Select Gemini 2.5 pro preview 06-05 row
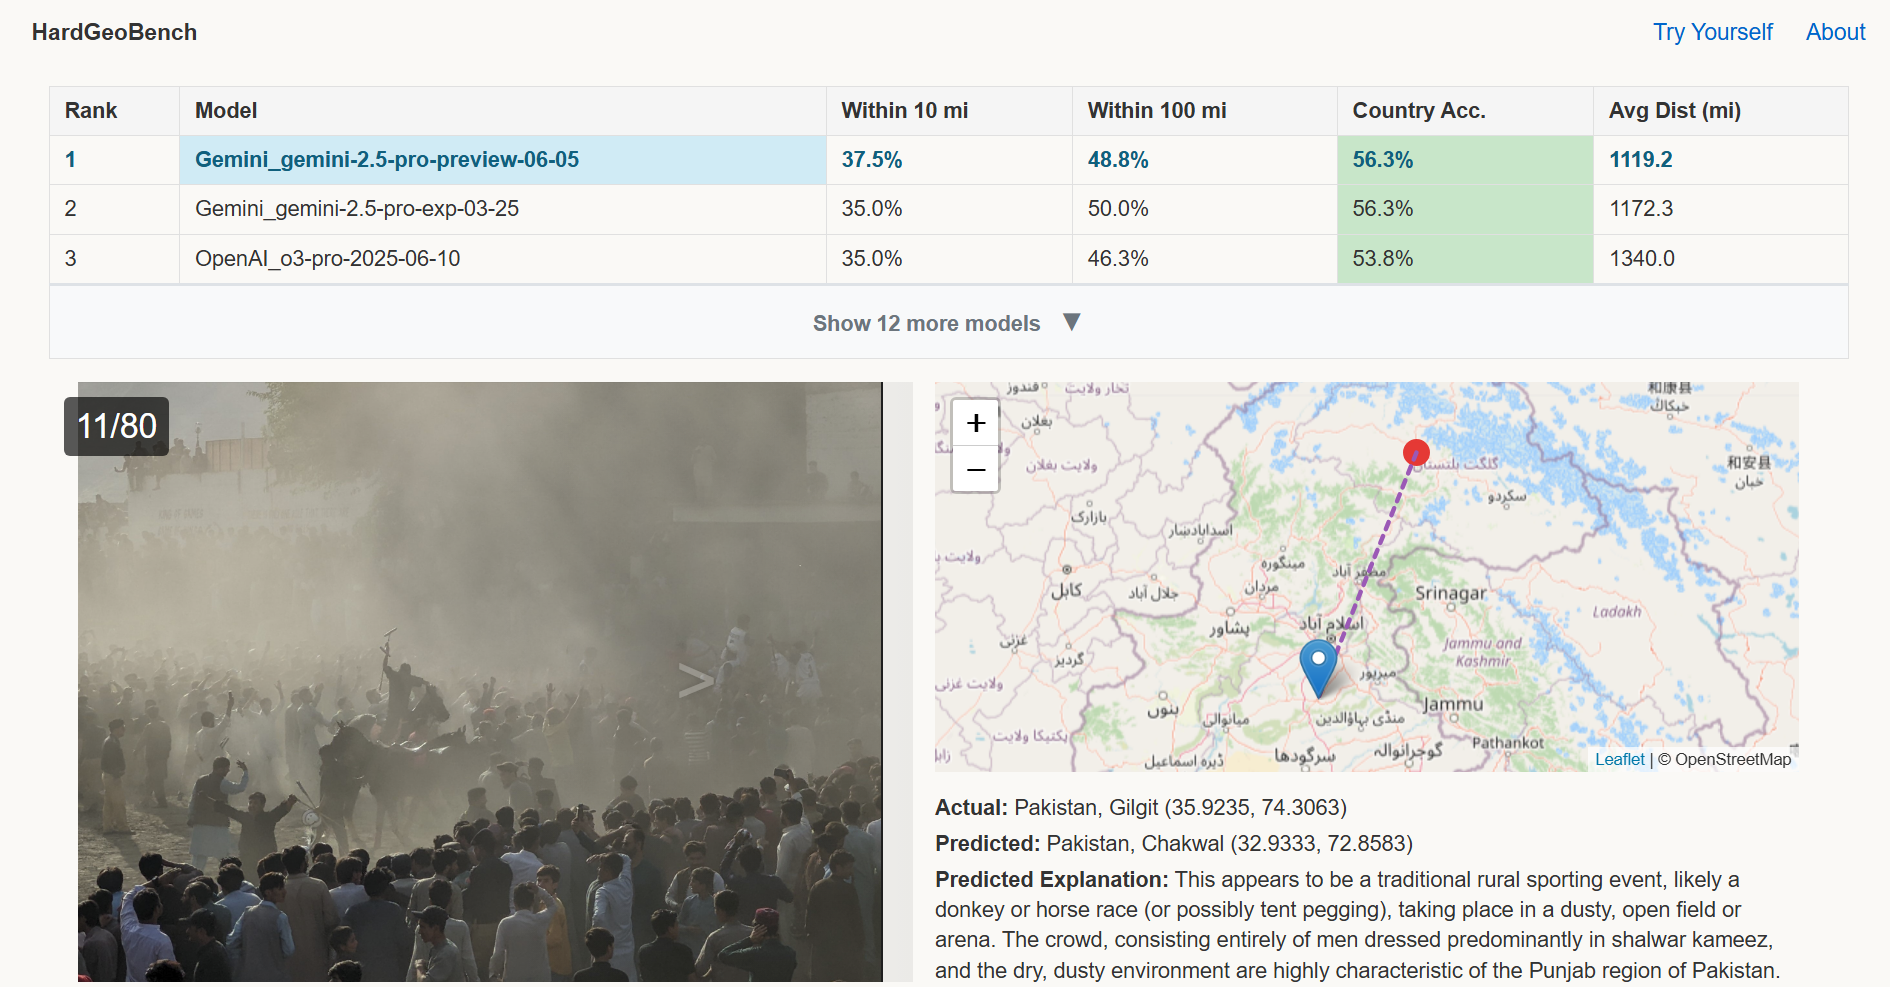Screen dimensions: 1890x987 (387, 160)
